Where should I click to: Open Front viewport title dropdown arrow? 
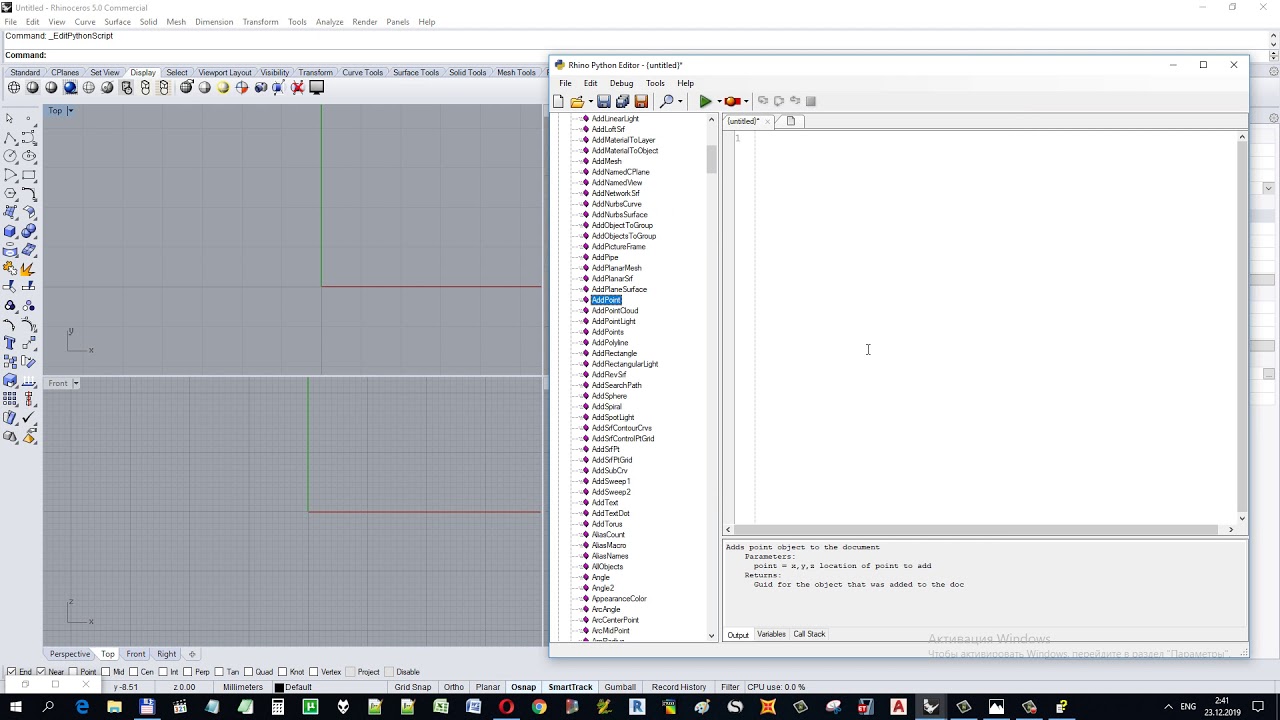[x=75, y=383]
